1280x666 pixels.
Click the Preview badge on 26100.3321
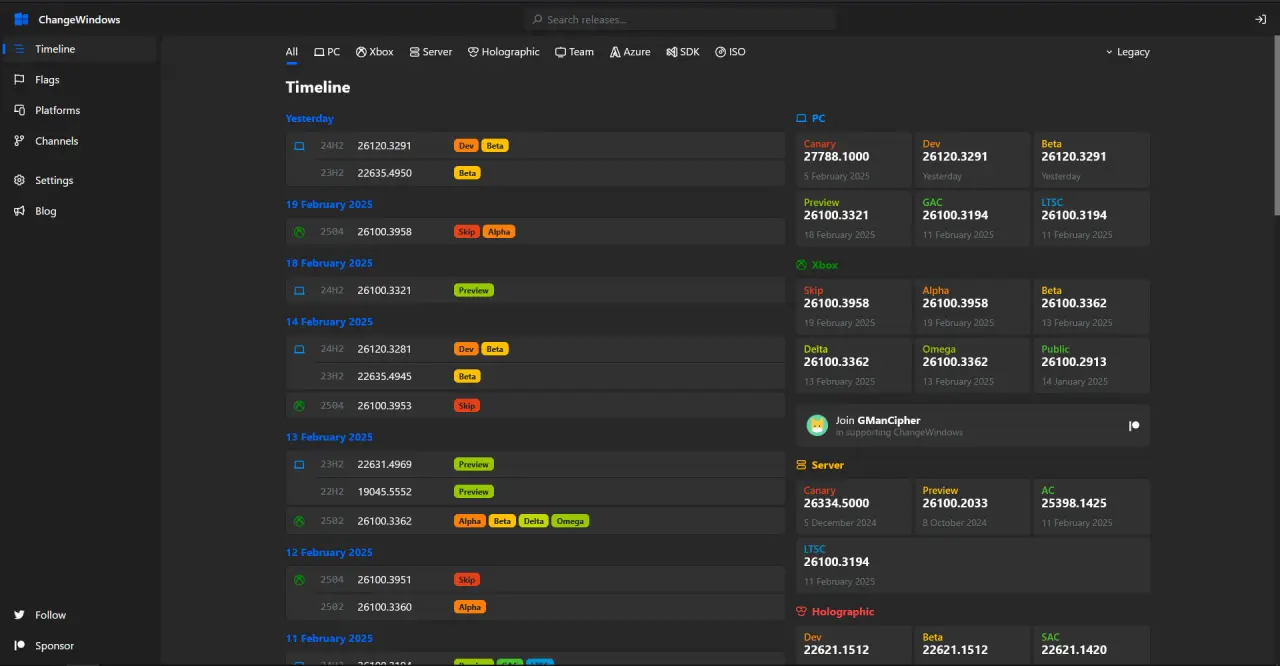pos(474,291)
